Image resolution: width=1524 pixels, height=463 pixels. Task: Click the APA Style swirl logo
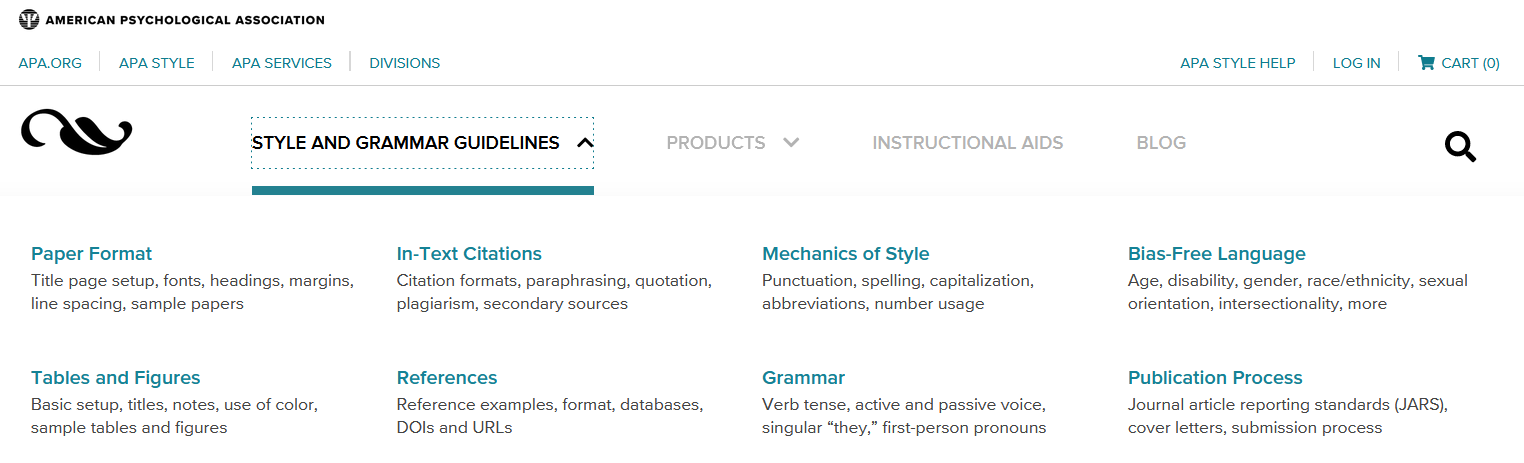[x=76, y=132]
